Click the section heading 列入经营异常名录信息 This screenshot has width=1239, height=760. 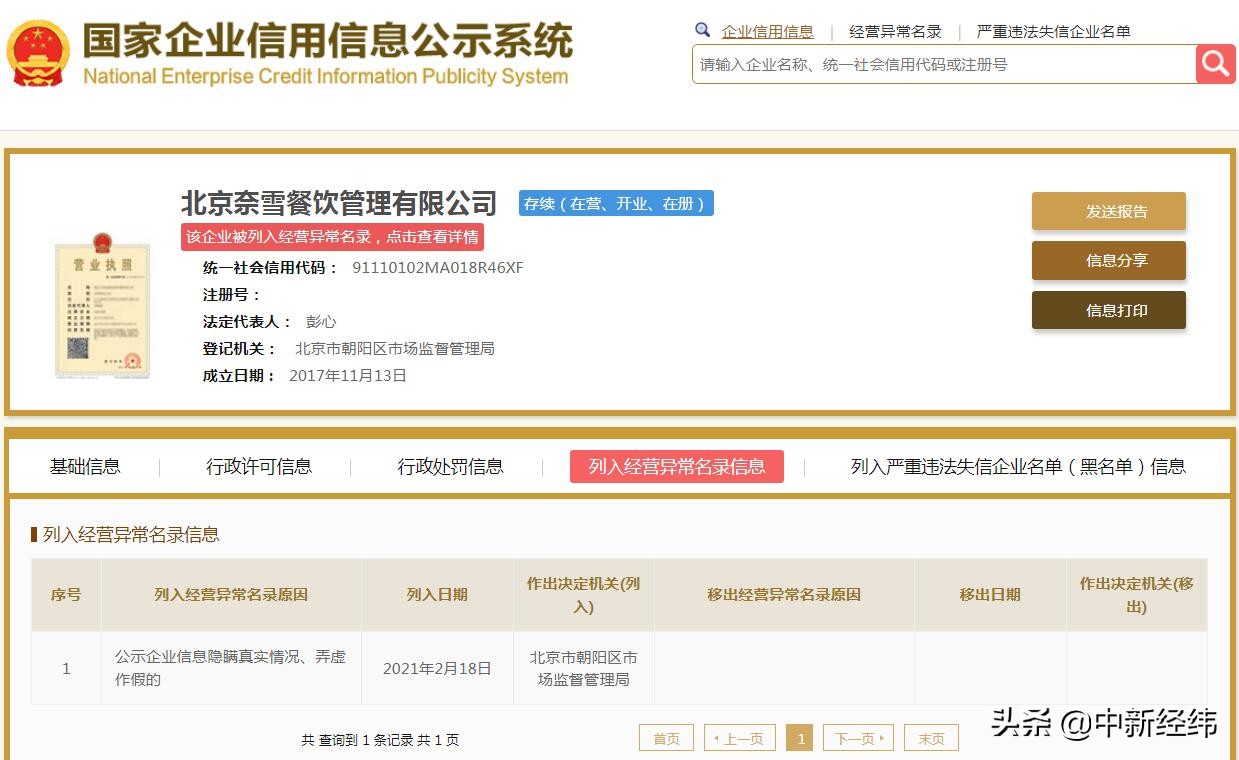[x=131, y=534]
